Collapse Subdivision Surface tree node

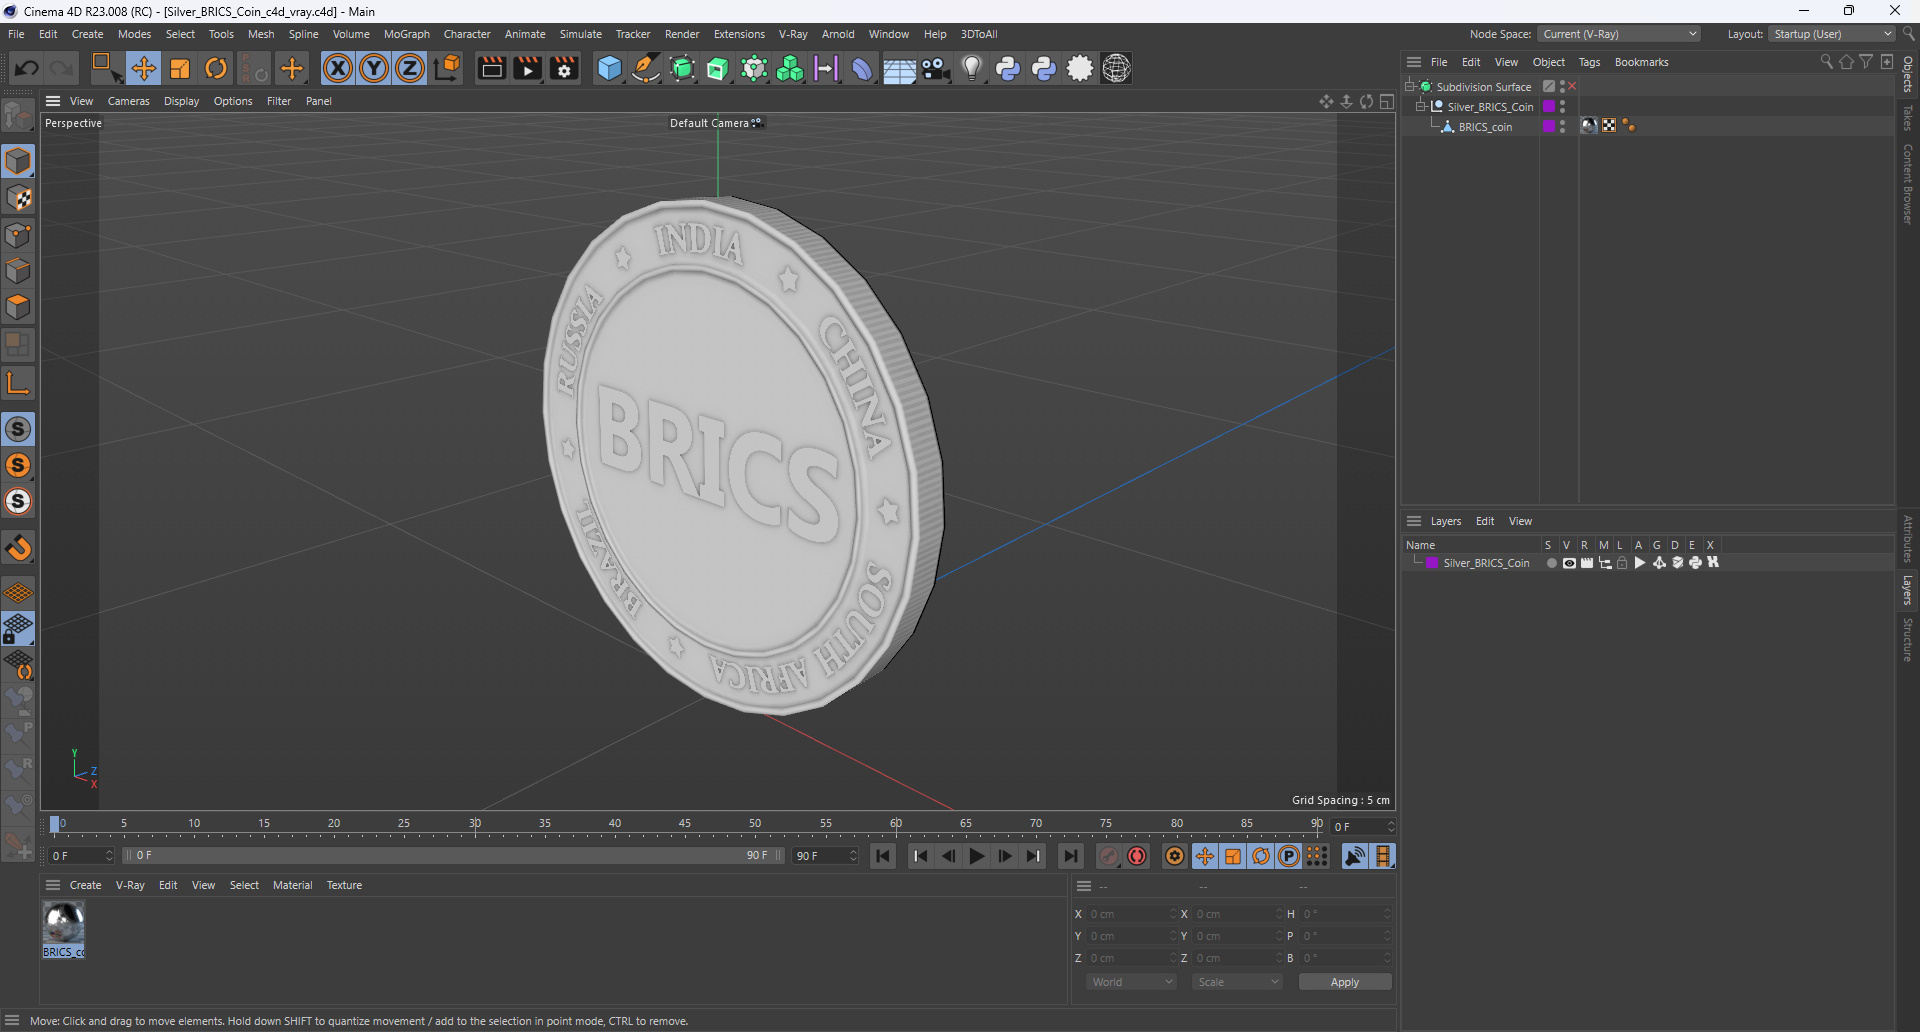pos(1410,86)
